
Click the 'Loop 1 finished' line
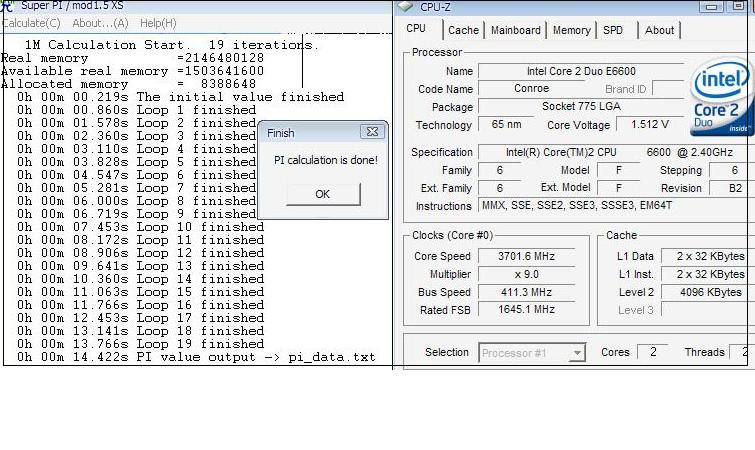click(x=137, y=110)
